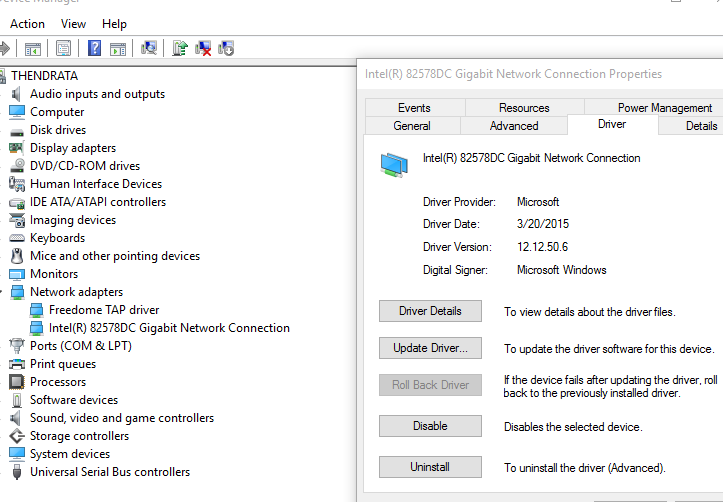Click the System devices icon

(17, 454)
